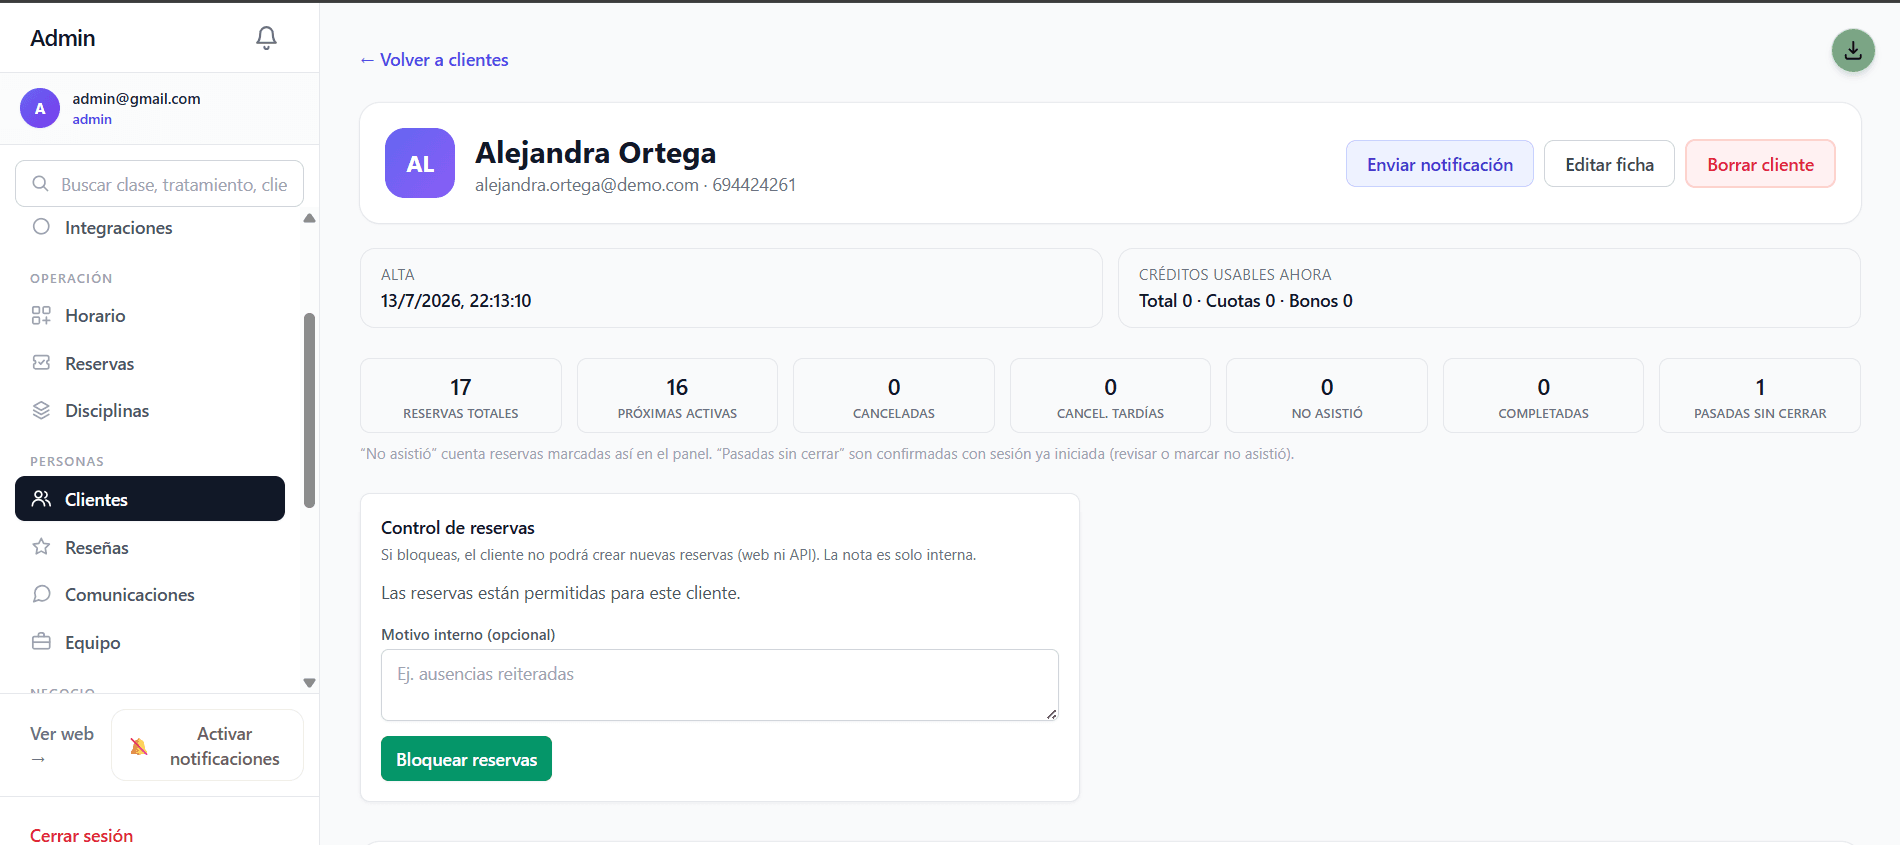Open the Clientes menu section
Viewport: 1900px width, 845px height.
[150, 499]
